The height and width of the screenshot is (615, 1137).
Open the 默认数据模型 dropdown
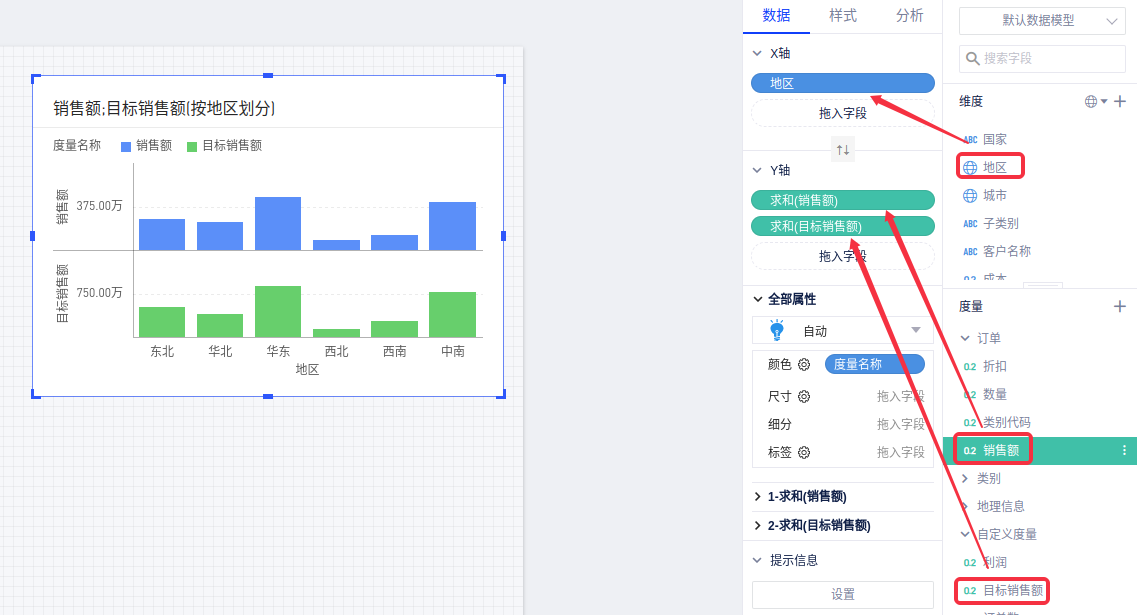(1040, 20)
